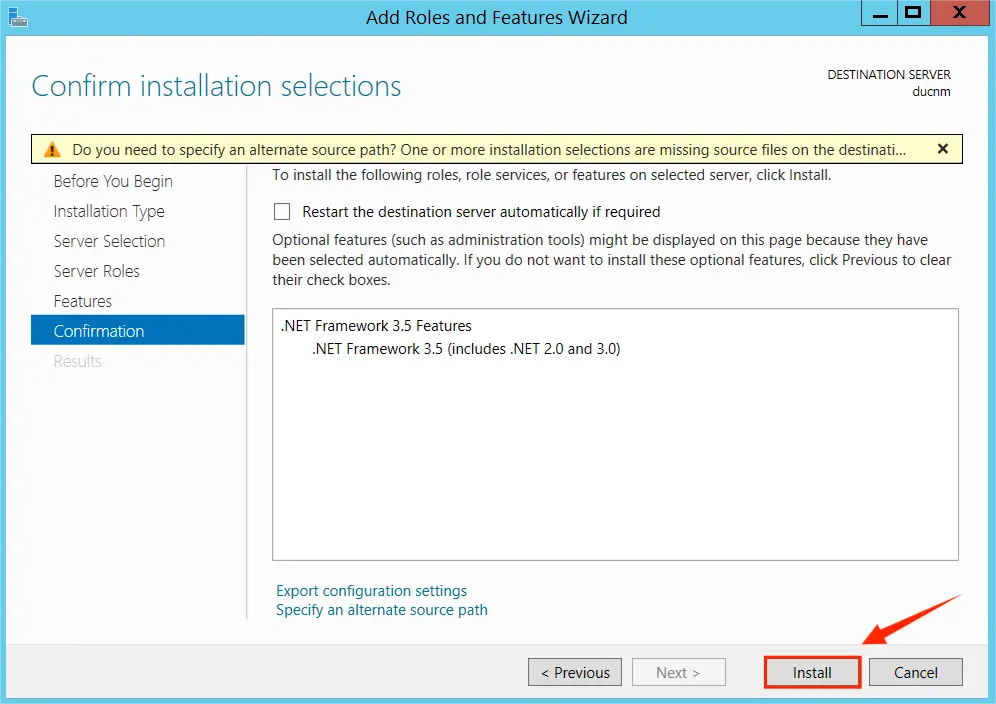Screen dimensions: 996x704
Task: Select the Server Selection step
Action: coord(110,241)
